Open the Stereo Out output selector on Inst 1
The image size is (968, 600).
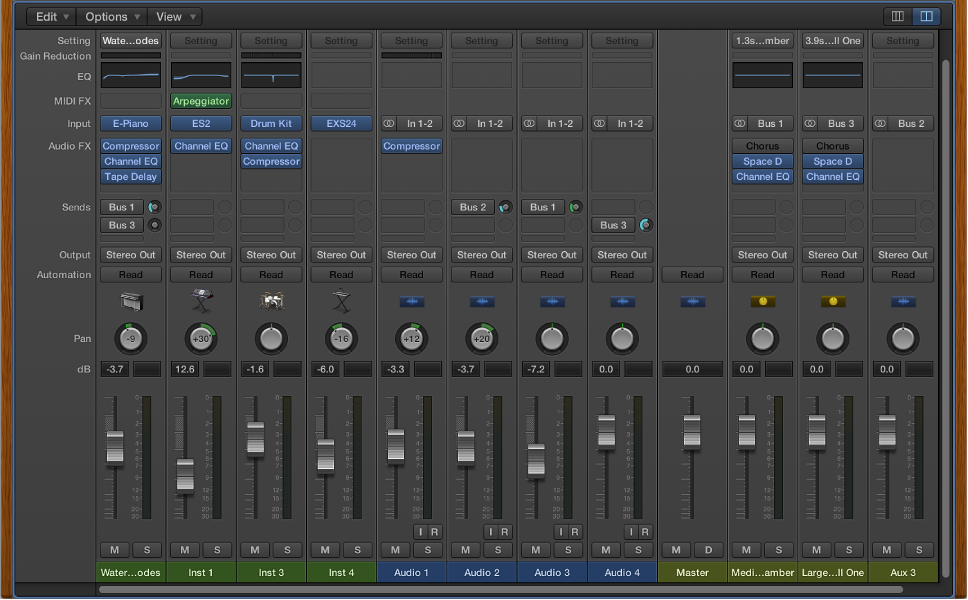(200, 254)
